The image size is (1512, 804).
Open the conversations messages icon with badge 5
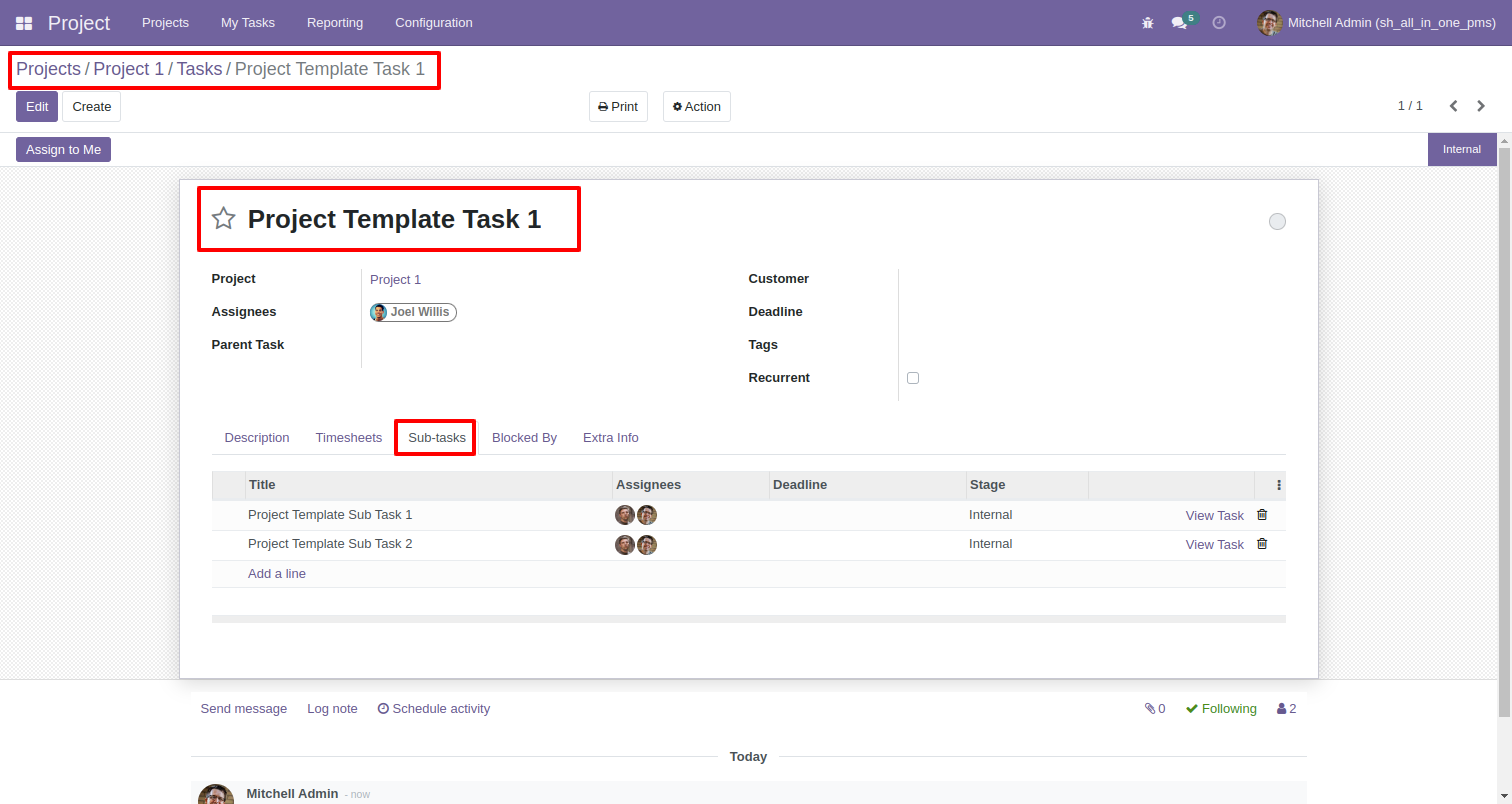click(1183, 21)
